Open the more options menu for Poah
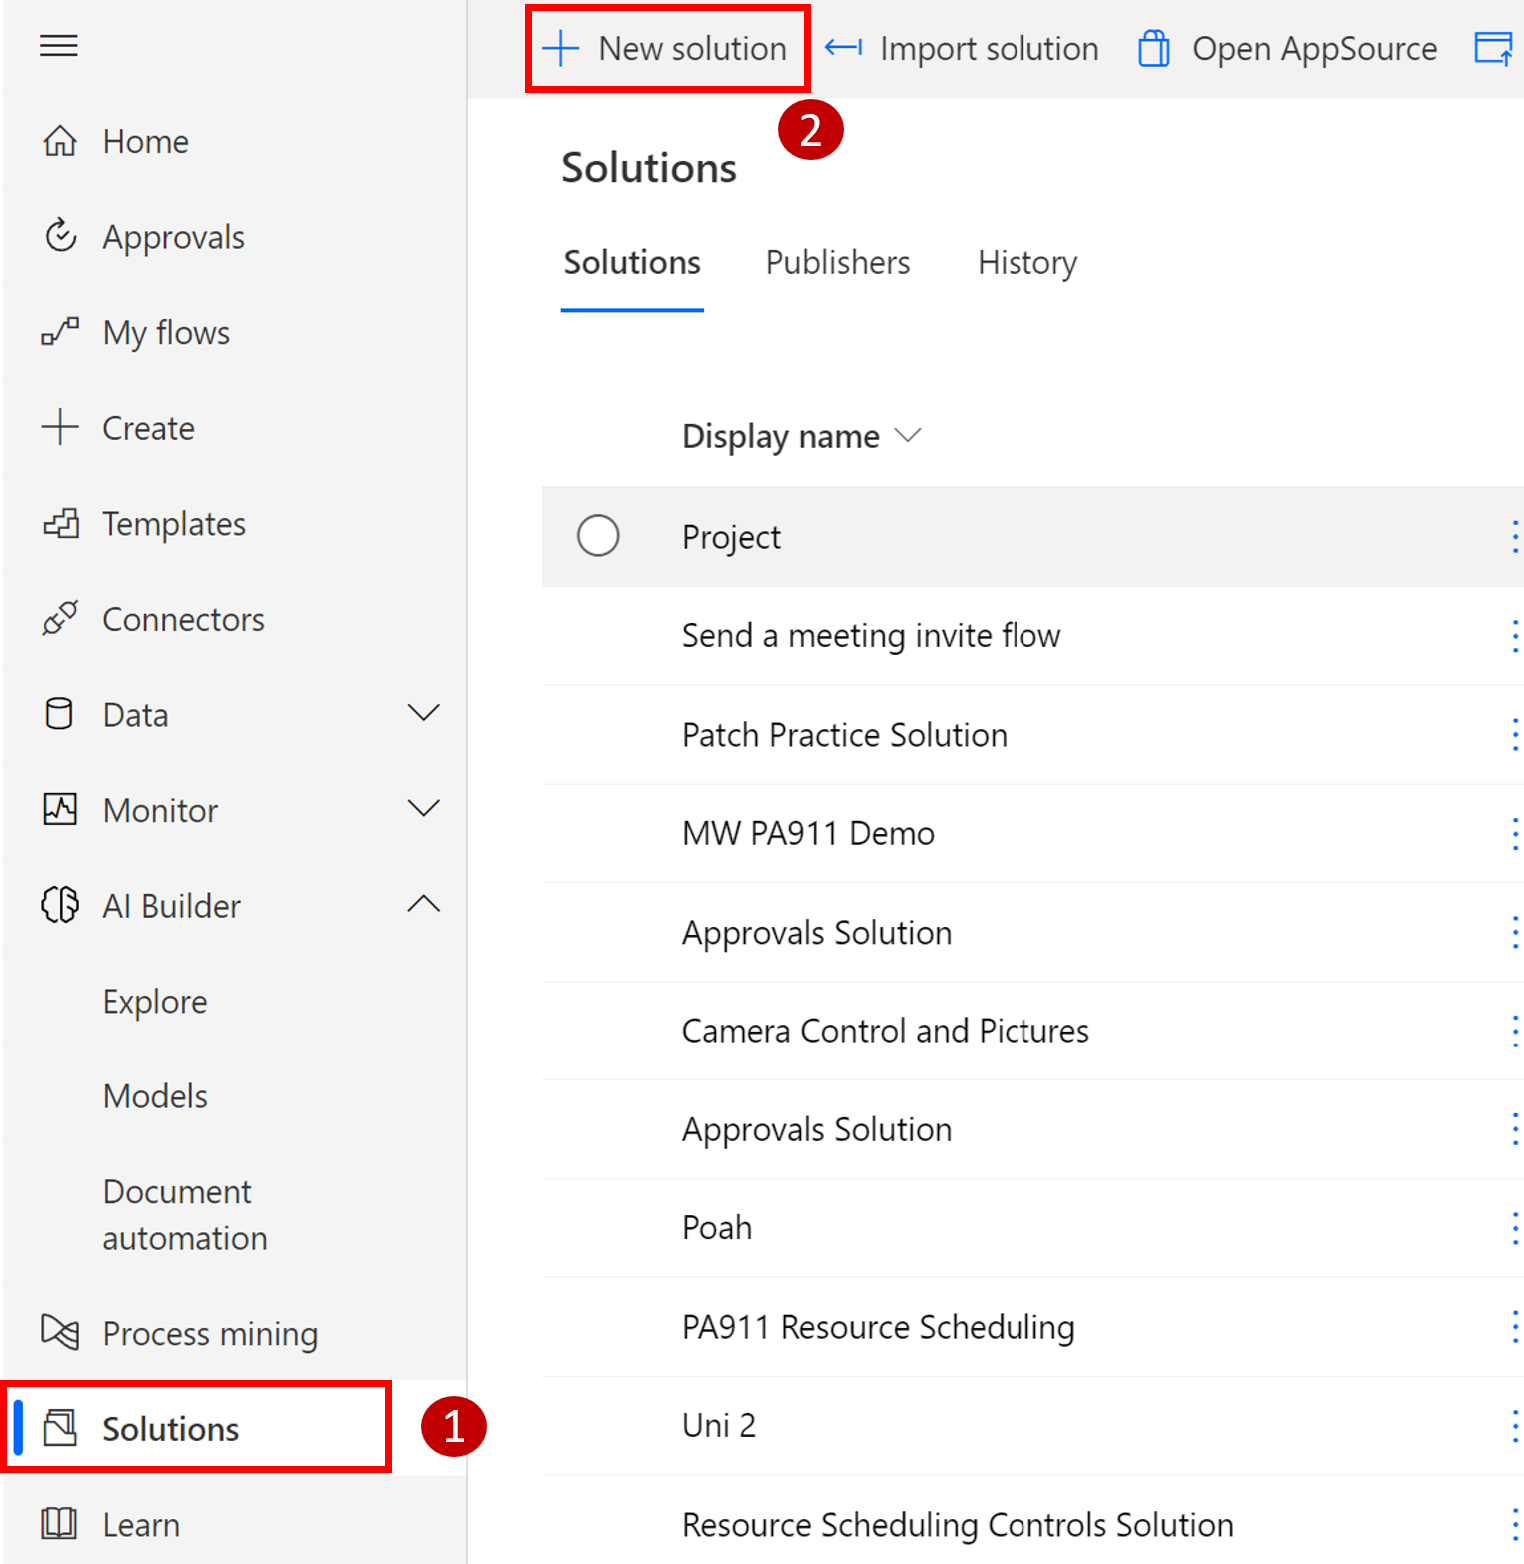Viewport: 1524px width, 1564px height. tap(1515, 1228)
